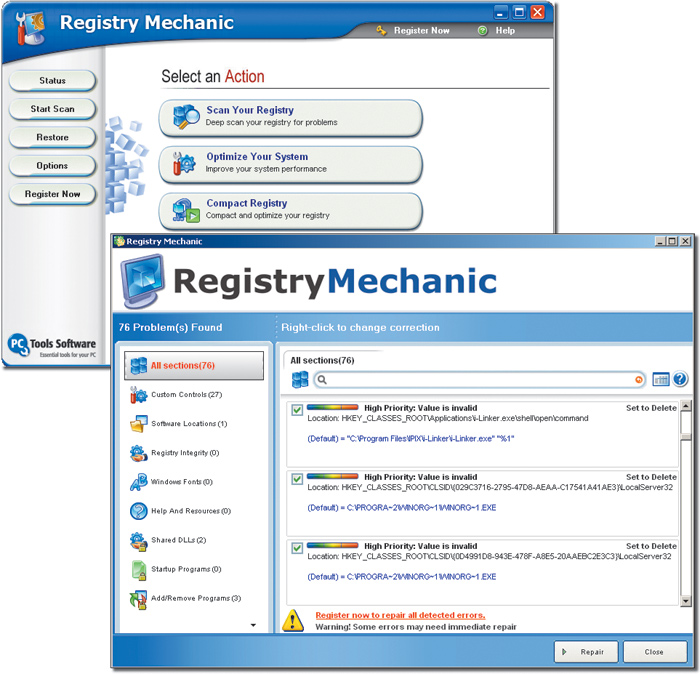
Task: Click inside the search input field
Action: pos(480,380)
